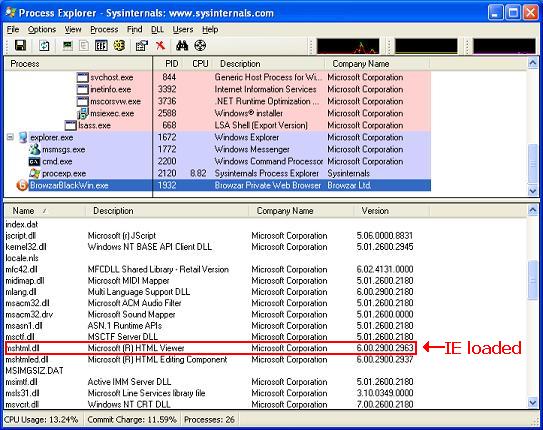Open the Process menu

104,29
